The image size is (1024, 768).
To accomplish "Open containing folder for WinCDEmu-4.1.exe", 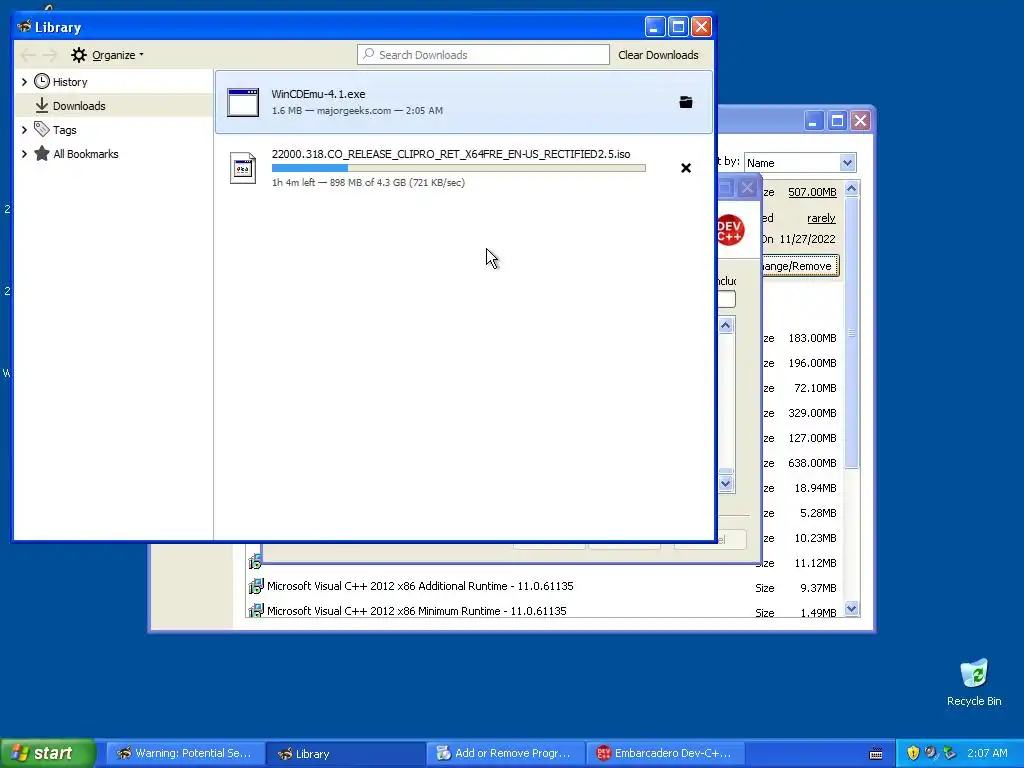I will pos(686,102).
